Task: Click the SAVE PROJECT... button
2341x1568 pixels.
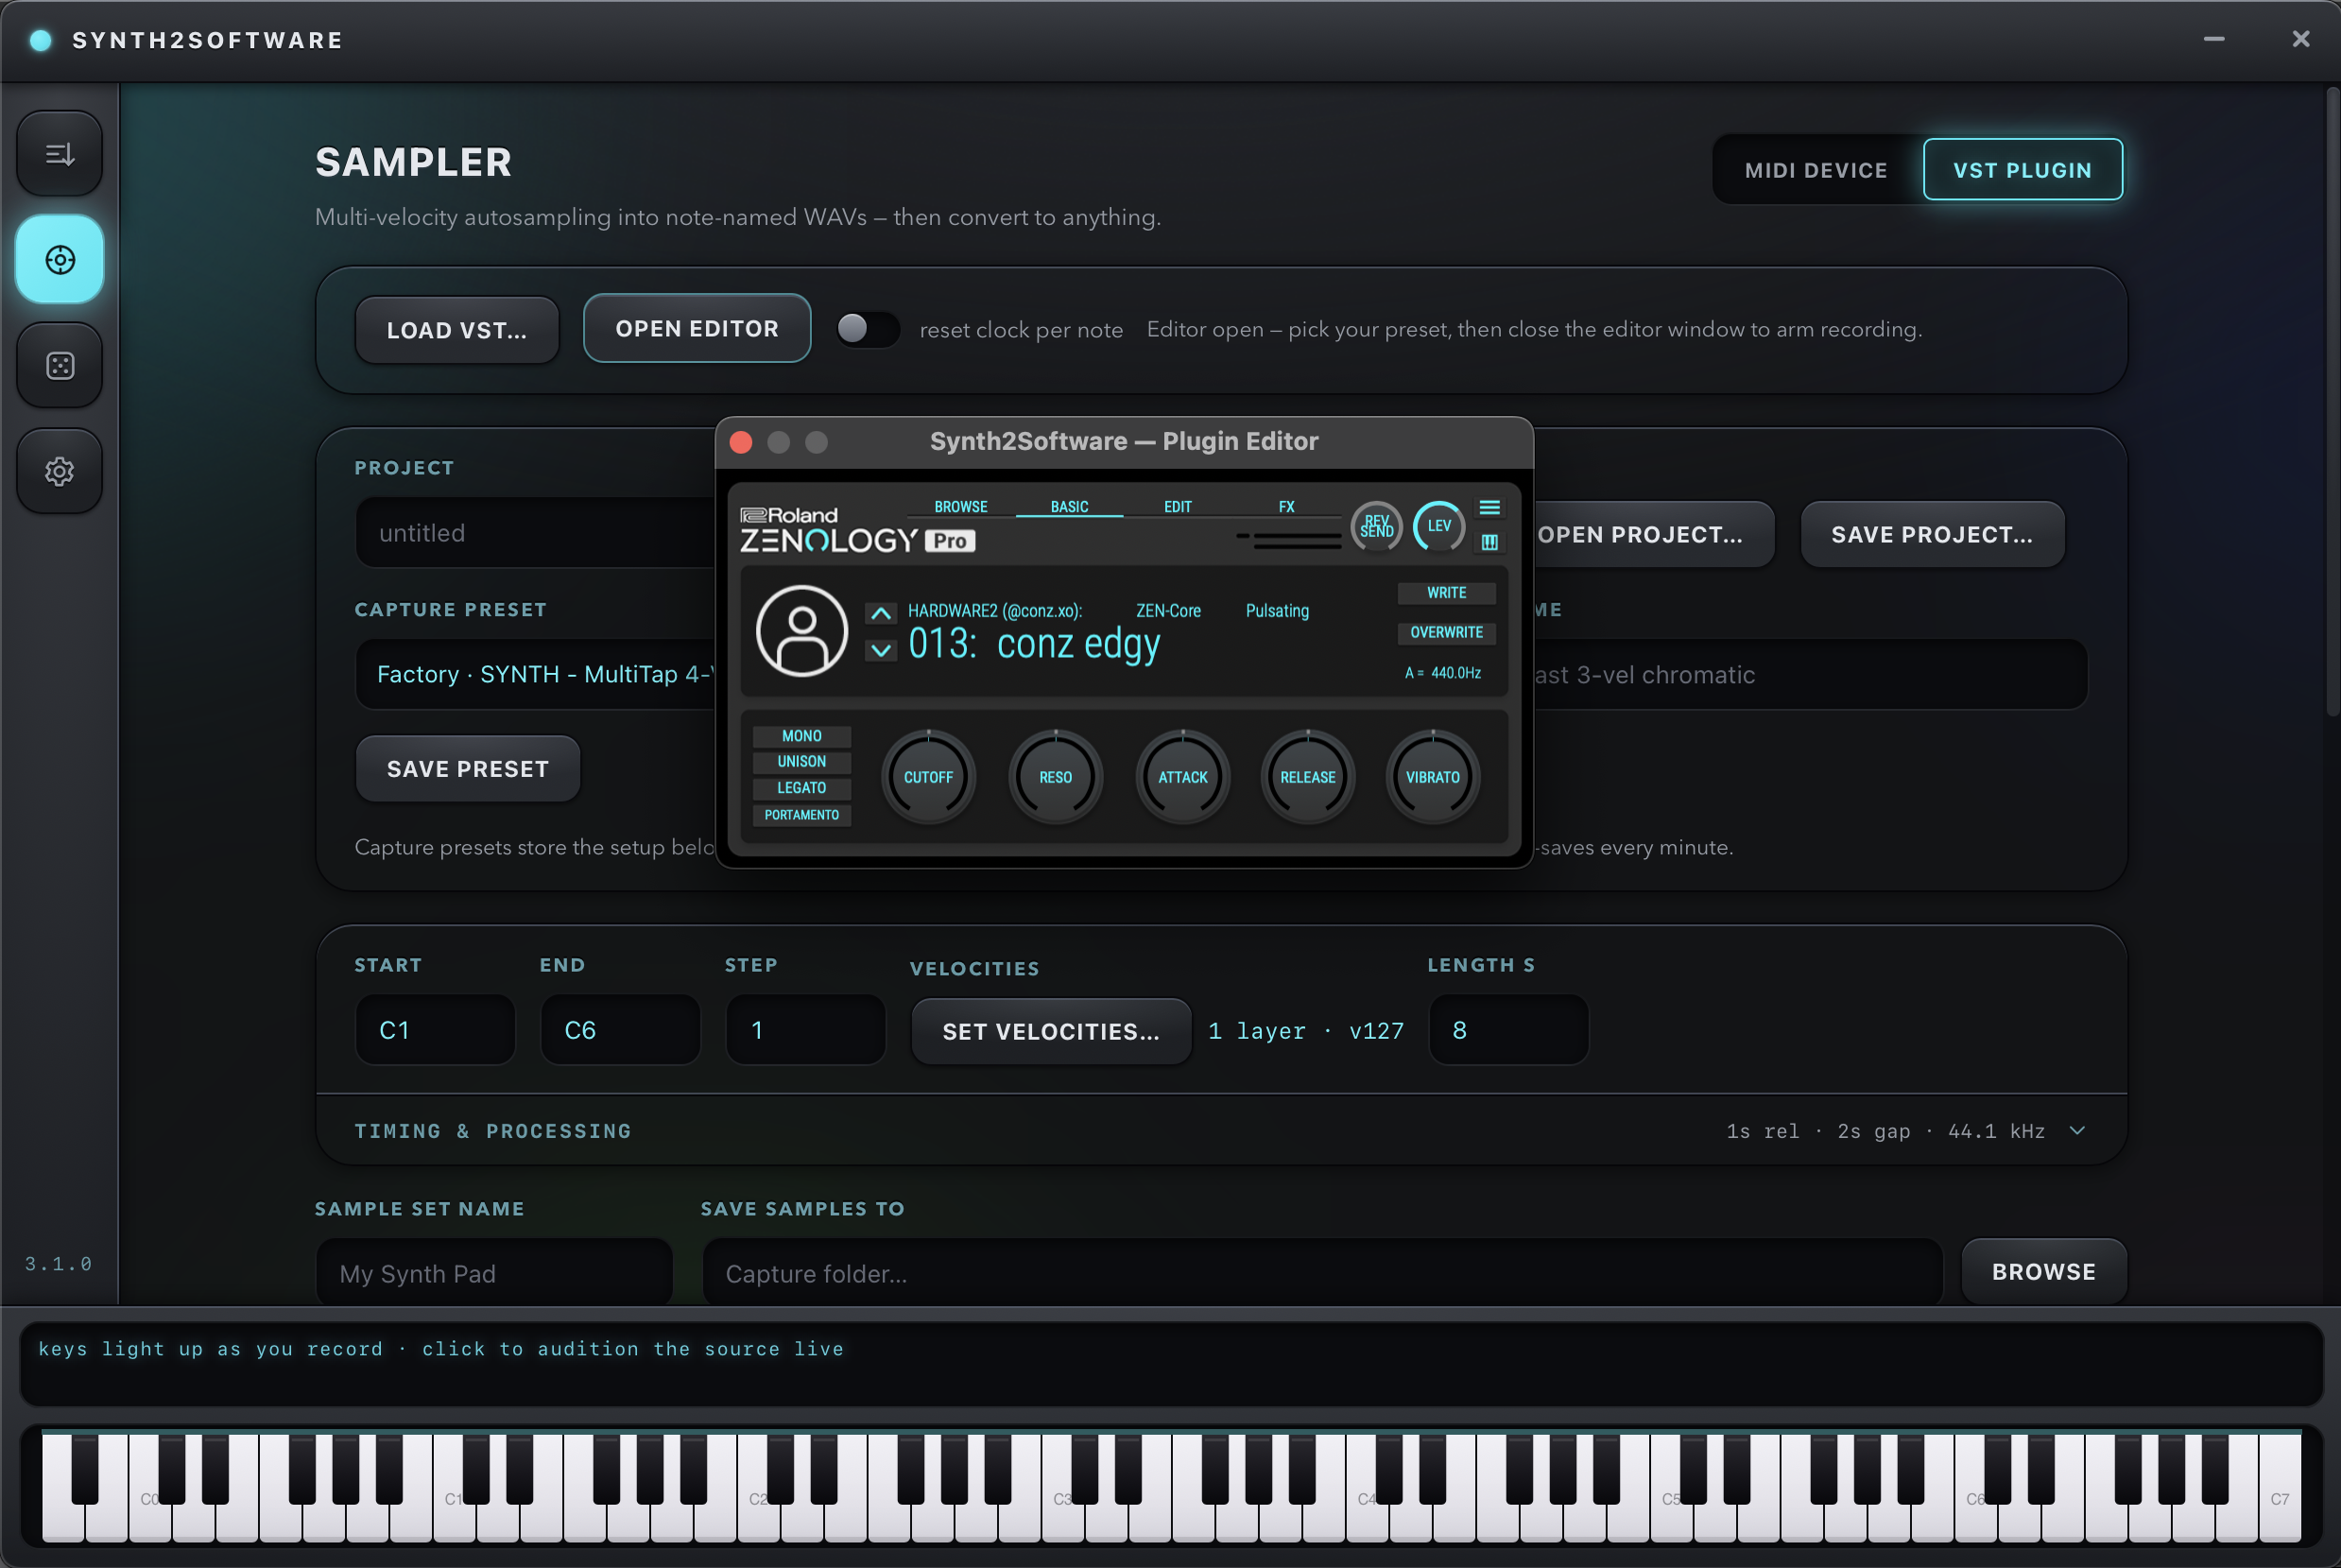Action: click(x=1932, y=534)
